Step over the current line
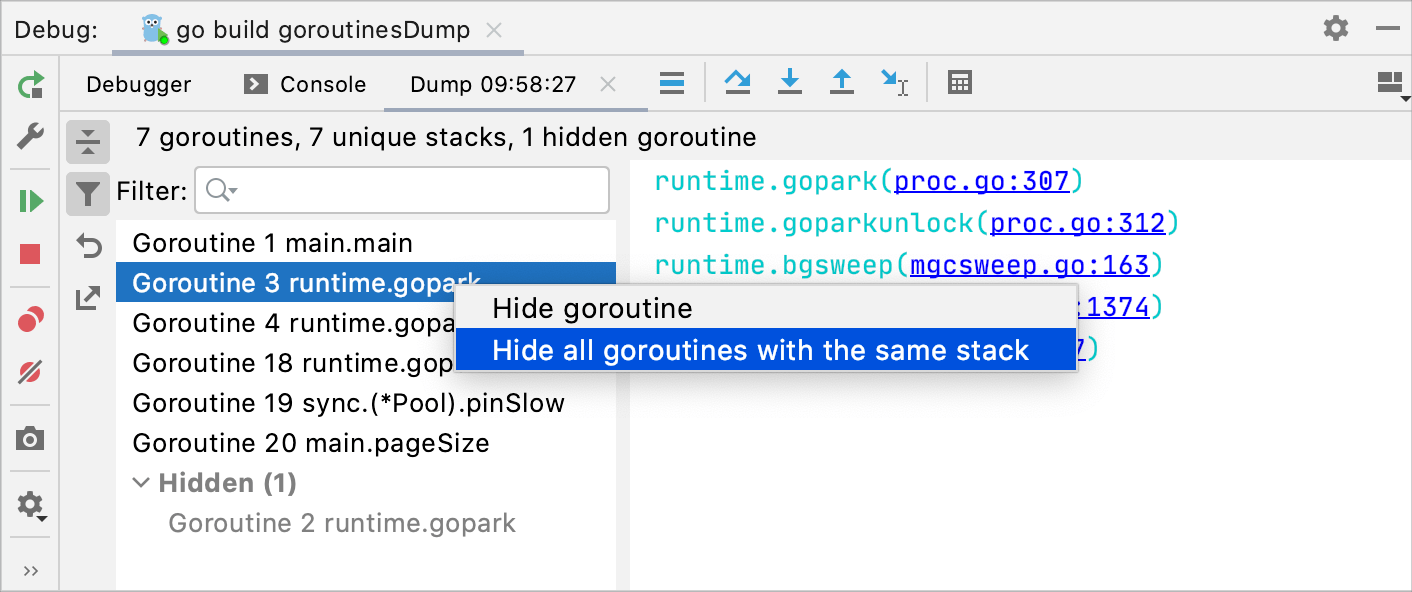Image resolution: width=1412 pixels, height=592 pixels. (738, 83)
